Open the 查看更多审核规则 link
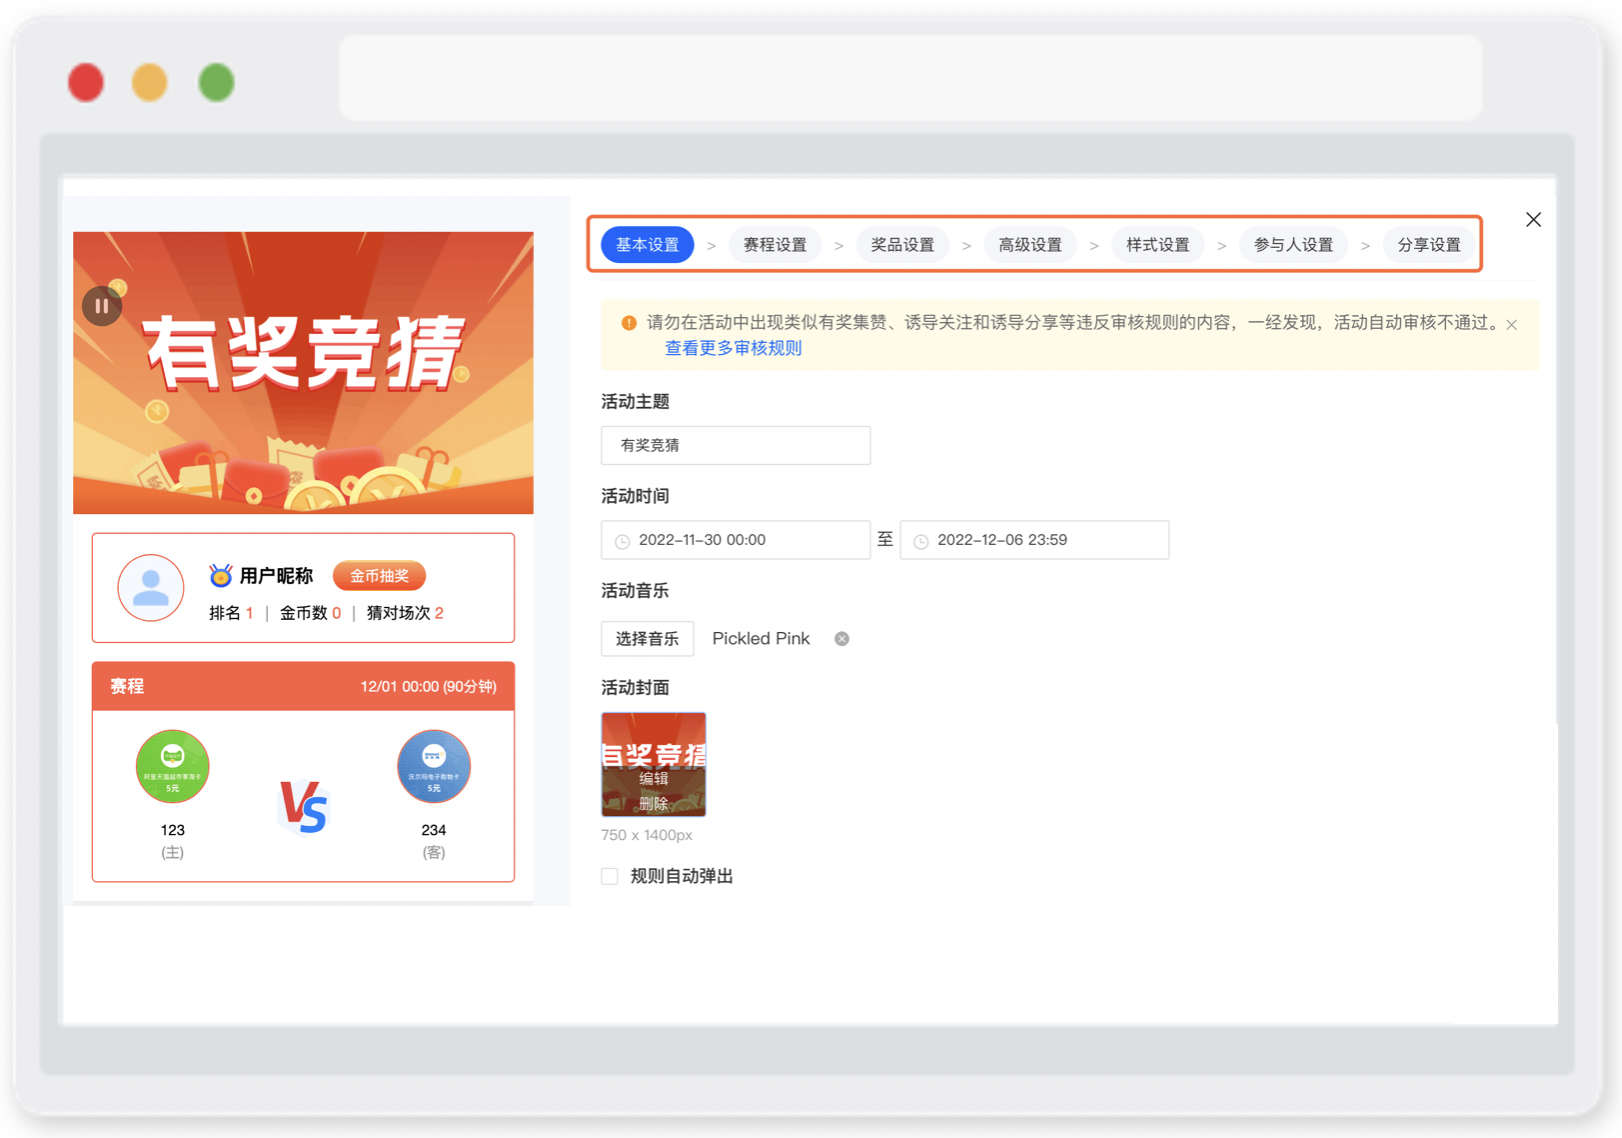The height and width of the screenshot is (1138, 1622). coord(733,348)
